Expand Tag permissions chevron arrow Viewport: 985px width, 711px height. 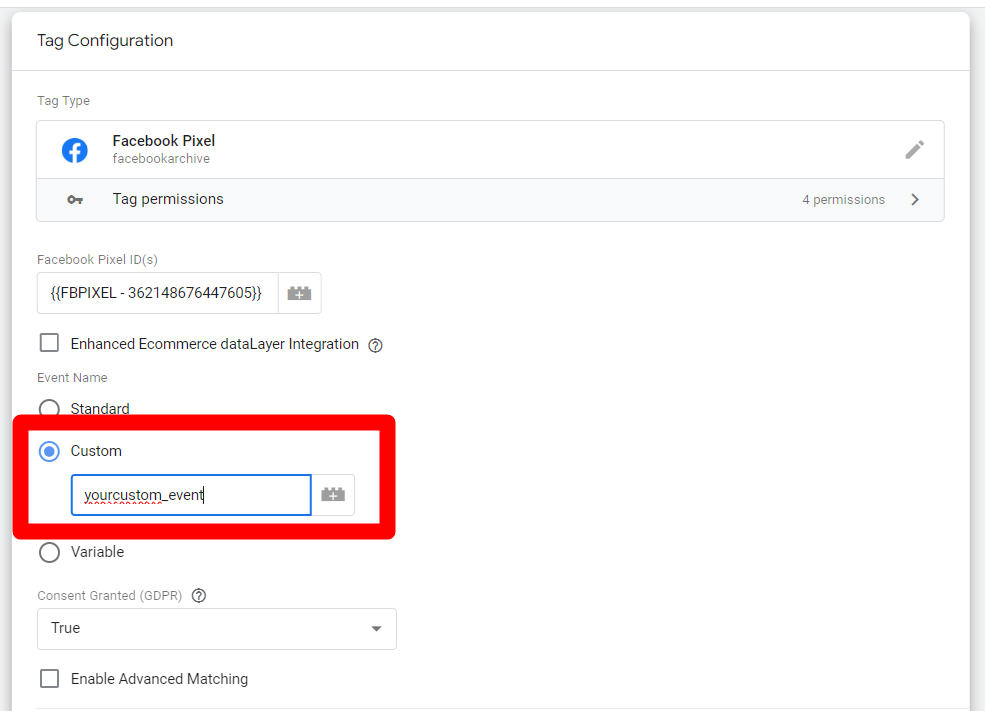tap(915, 200)
